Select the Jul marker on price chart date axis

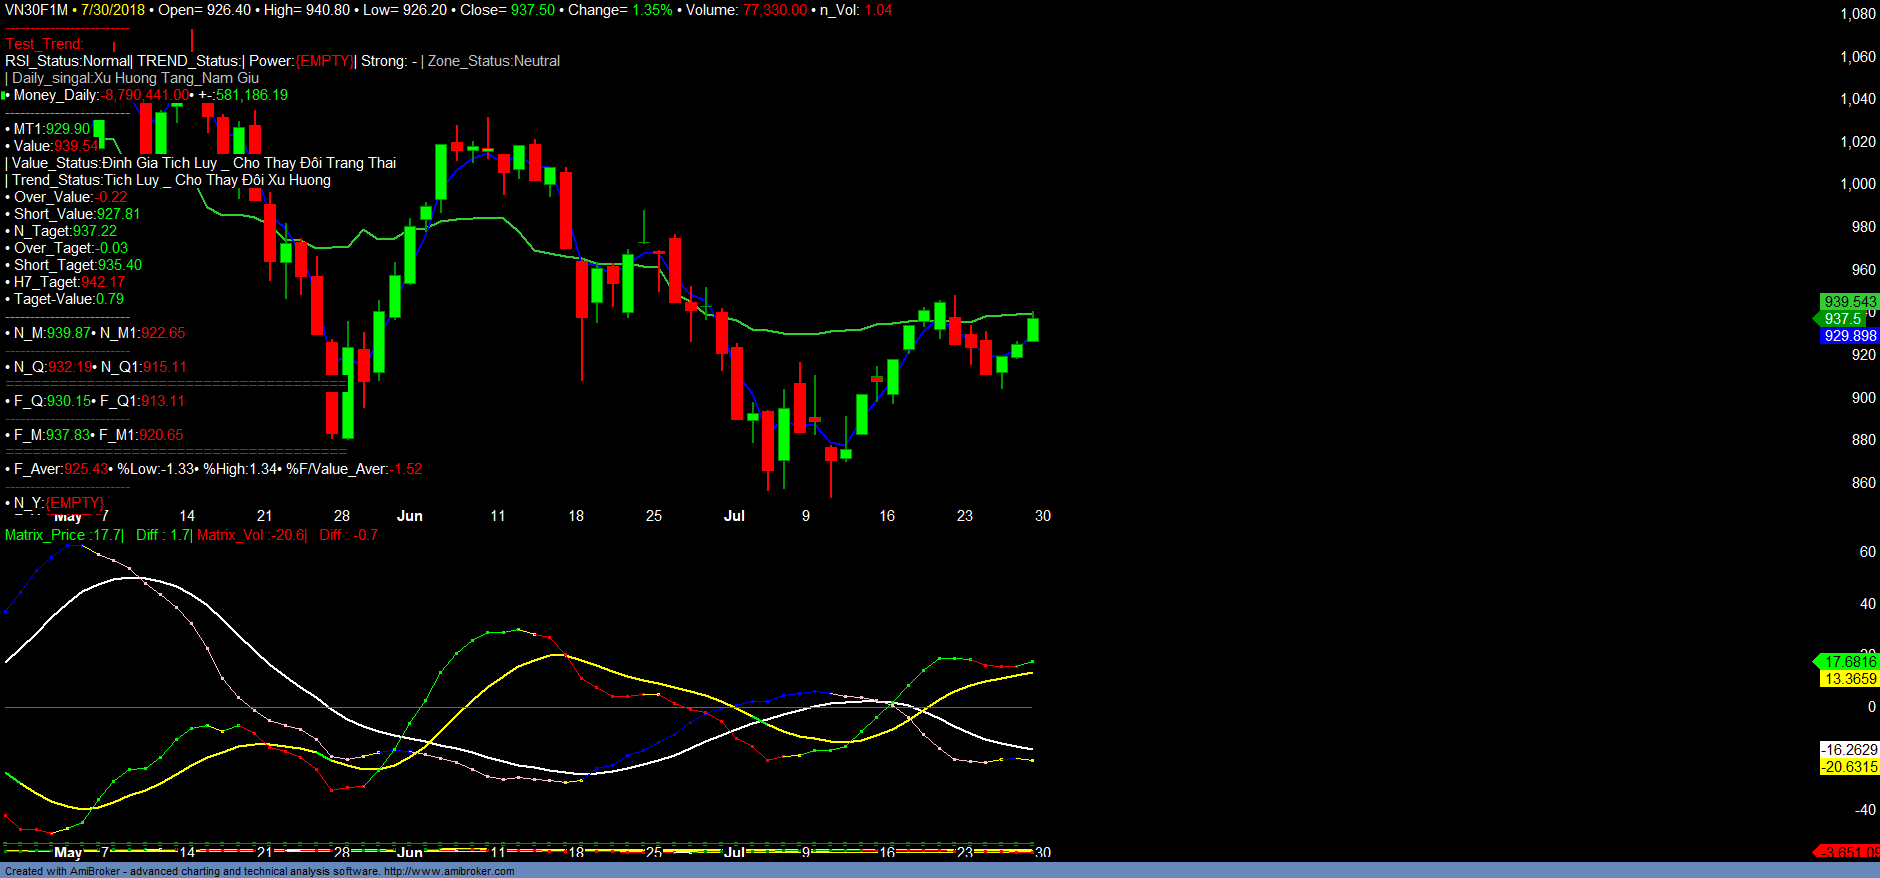734,516
